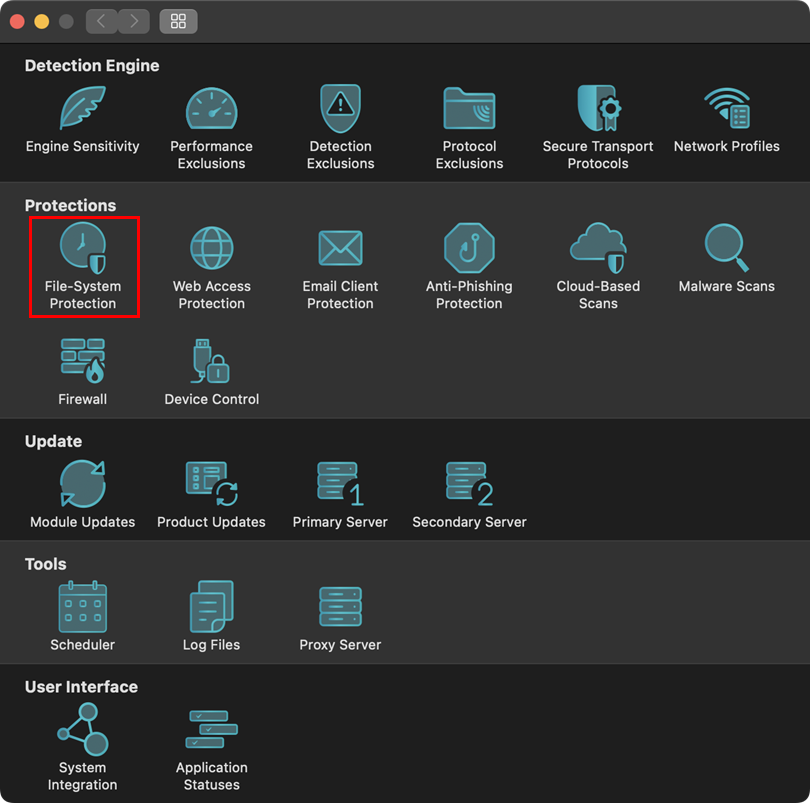Click the back navigation arrow
Screen dimensions: 810x803
(x=101, y=21)
